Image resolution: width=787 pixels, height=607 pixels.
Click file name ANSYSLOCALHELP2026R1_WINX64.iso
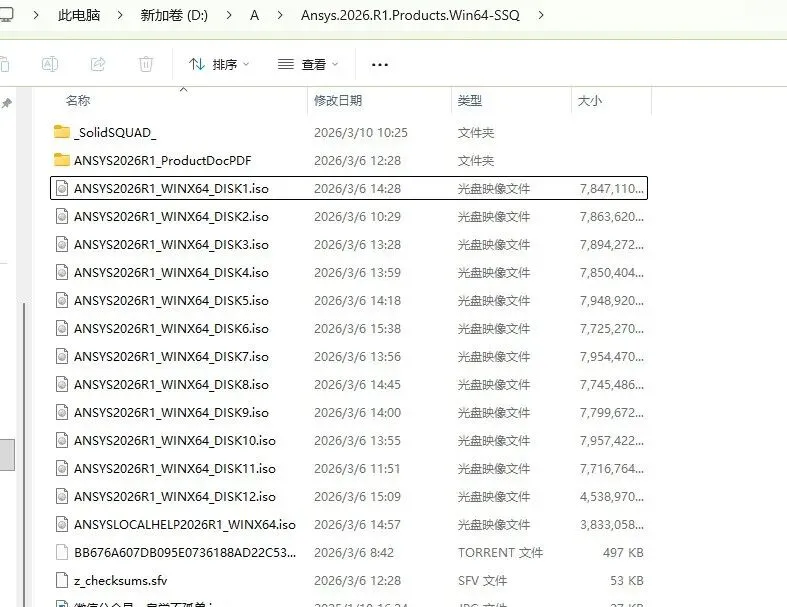(185, 525)
